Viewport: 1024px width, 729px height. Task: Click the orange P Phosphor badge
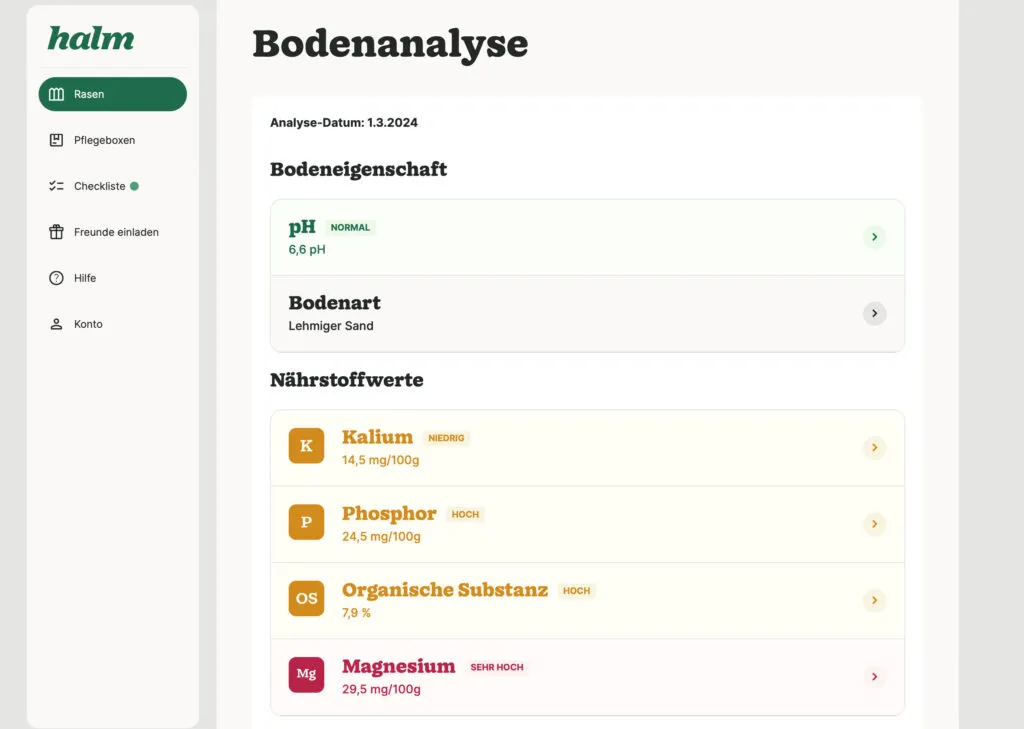pyautogui.click(x=306, y=522)
